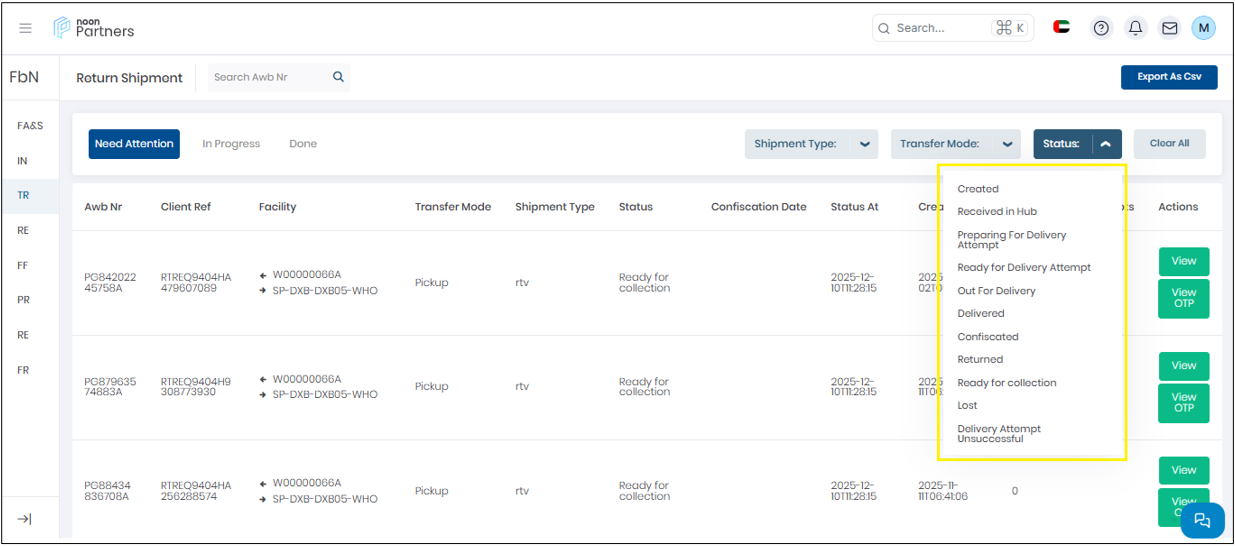This screenshot has width=1235, height=547.
Task: Open the mail messages icon
Action: [x=1169, y=28]
